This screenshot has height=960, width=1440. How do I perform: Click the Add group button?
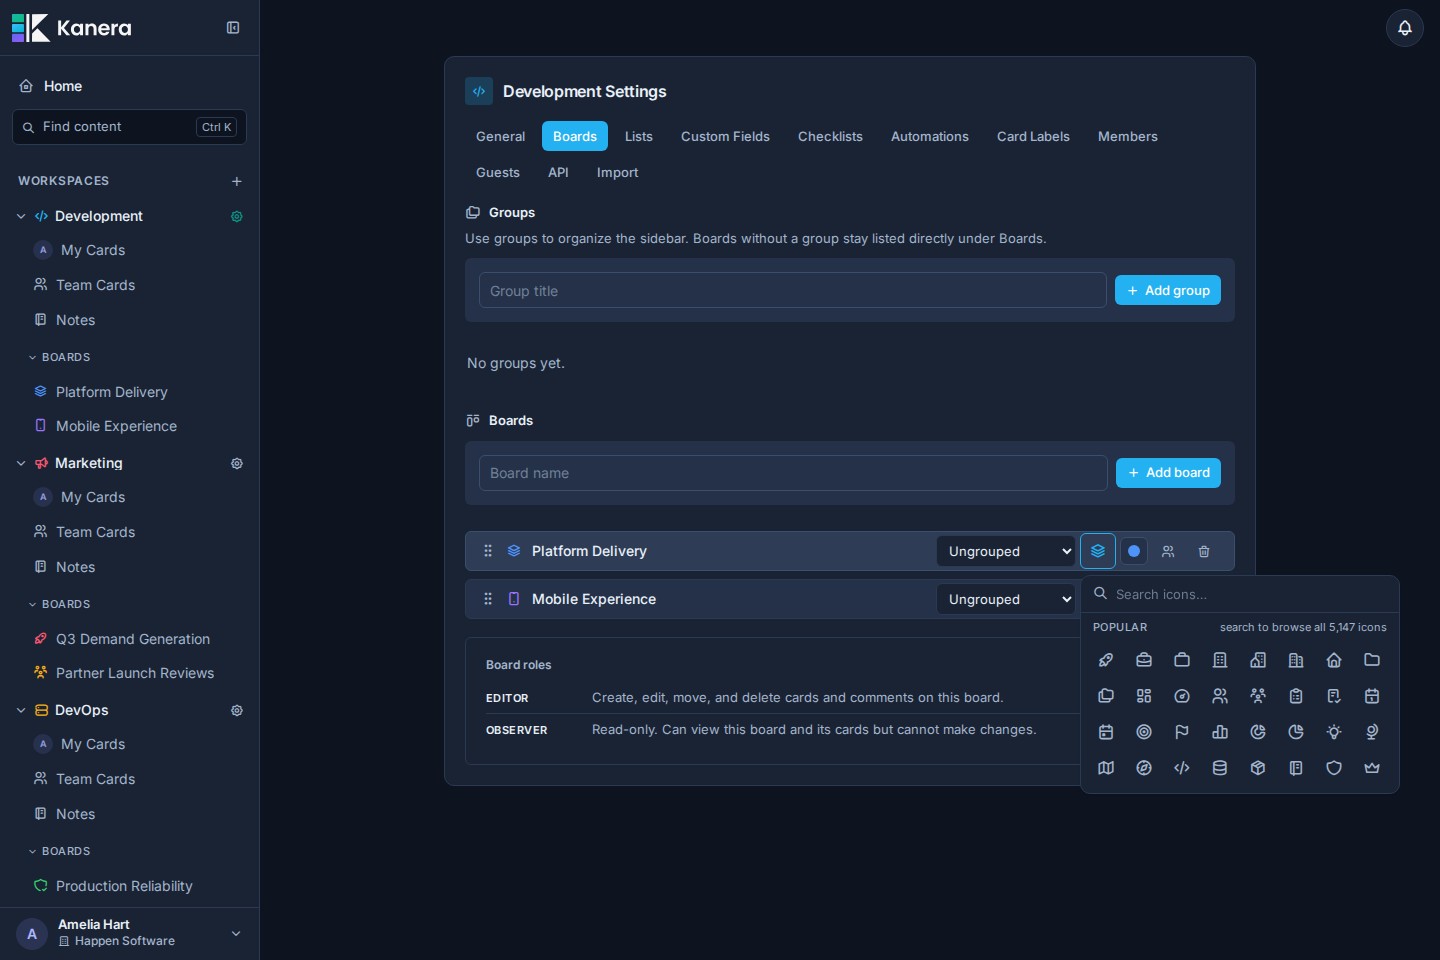[1168, 290]
